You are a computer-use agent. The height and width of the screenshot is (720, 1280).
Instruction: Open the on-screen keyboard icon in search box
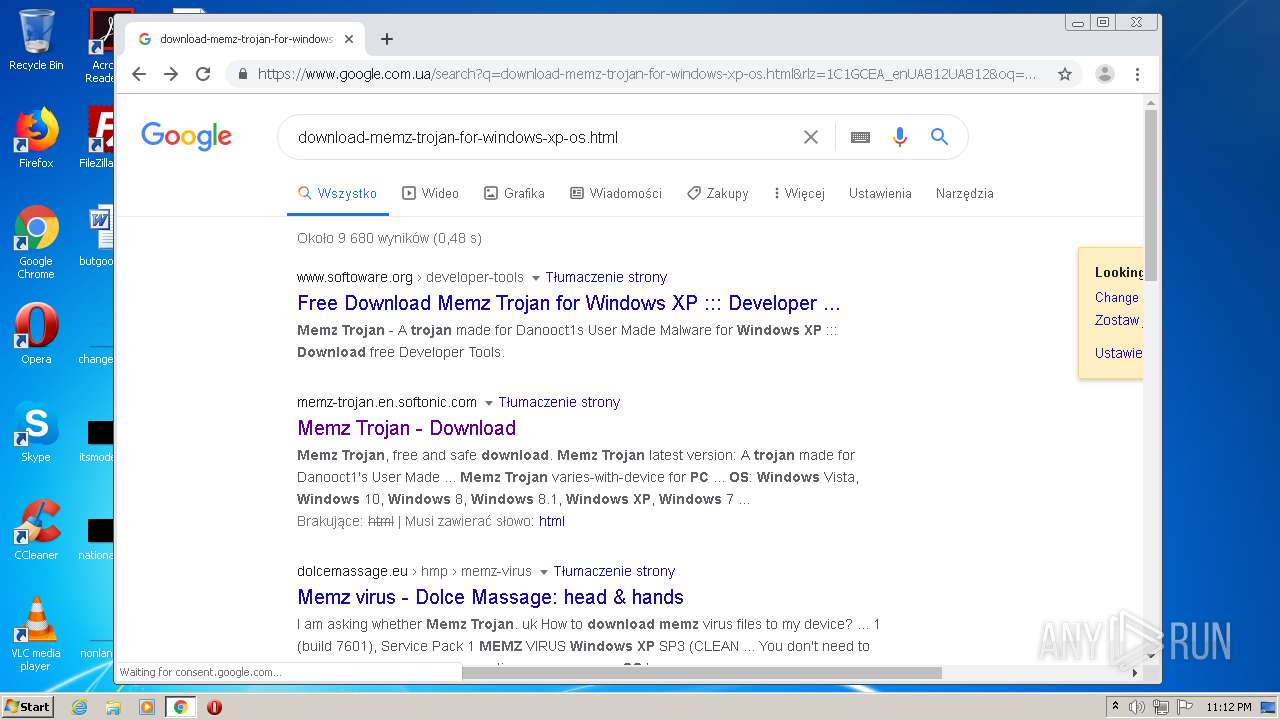[860, 137]
